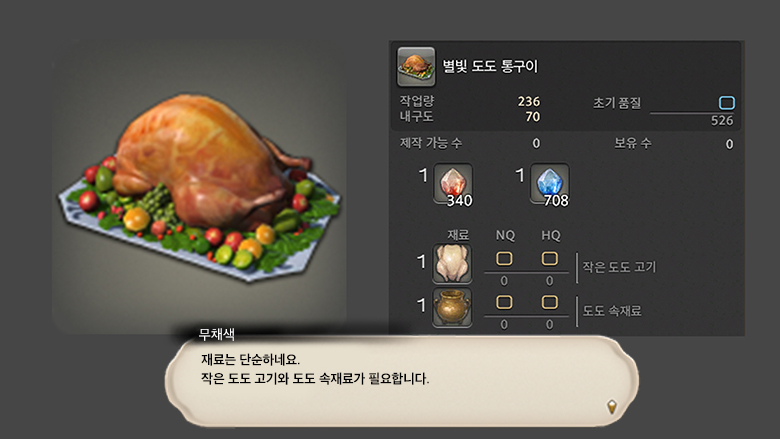Open the large roast dodo image
780x439 pixels.
coord(199,186)
